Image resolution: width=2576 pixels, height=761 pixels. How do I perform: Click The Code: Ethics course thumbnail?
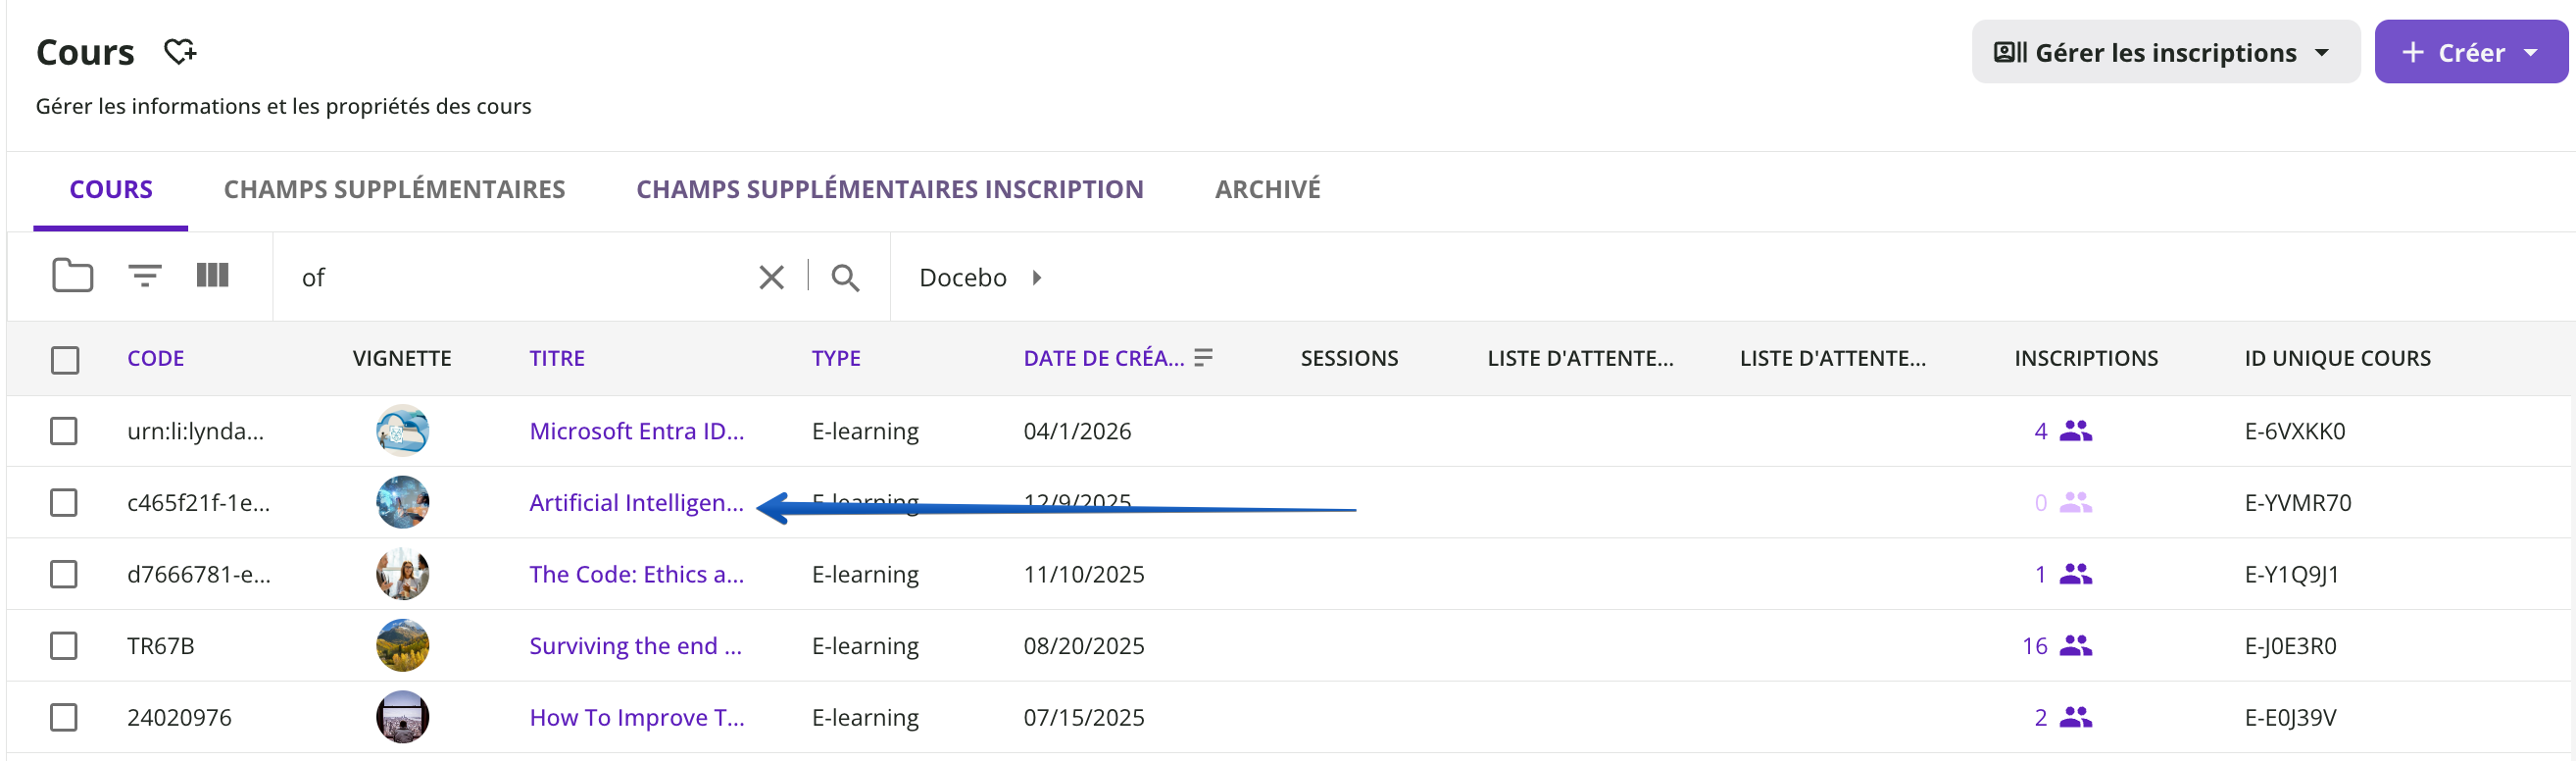click(402, 573)
